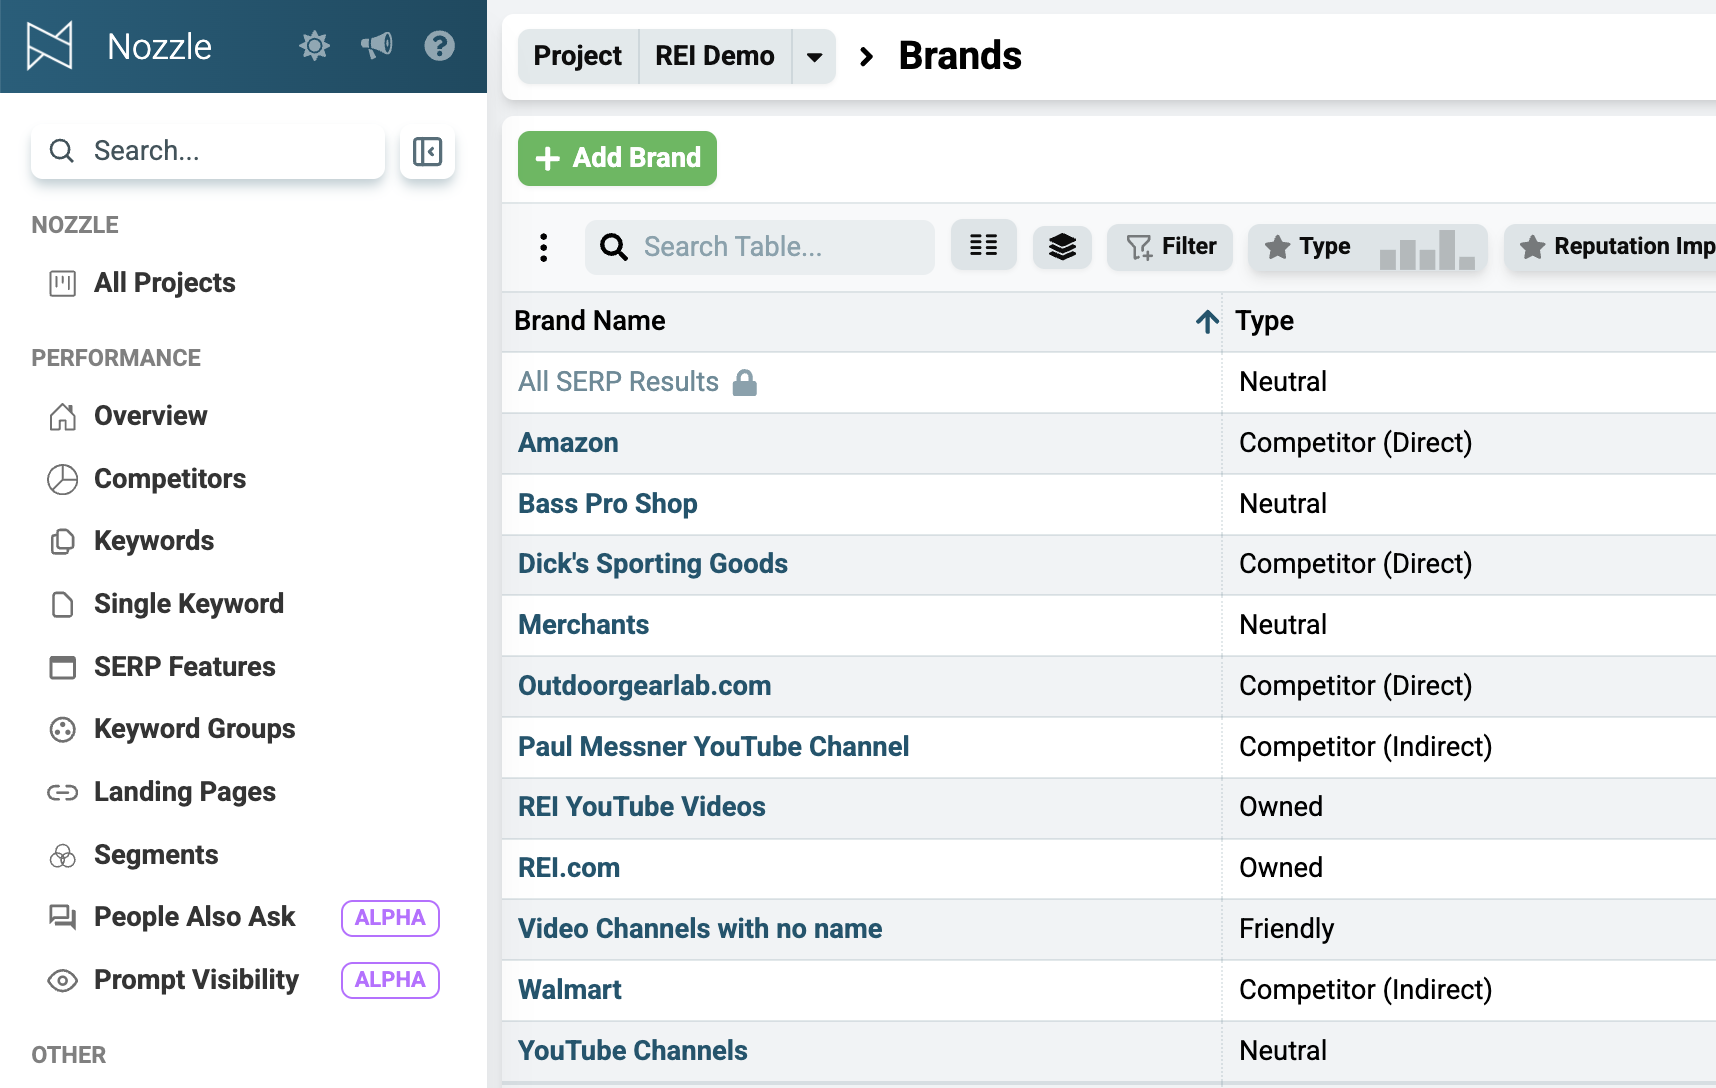Image resolution: width=1716 pixels, height=1088 pixels.
Task: Open the Amazon brand link
Action: 568,443
